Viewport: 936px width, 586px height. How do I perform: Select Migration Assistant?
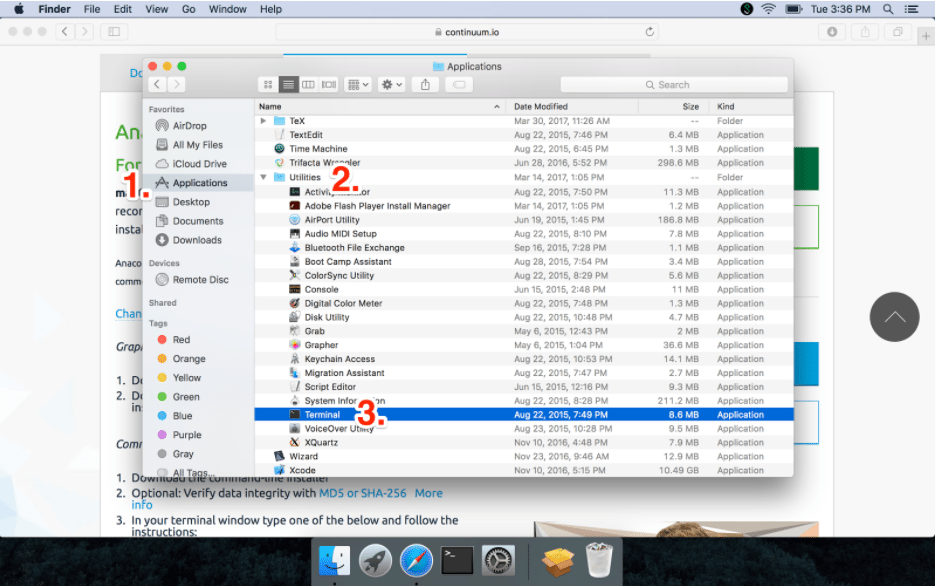(524, 373)
